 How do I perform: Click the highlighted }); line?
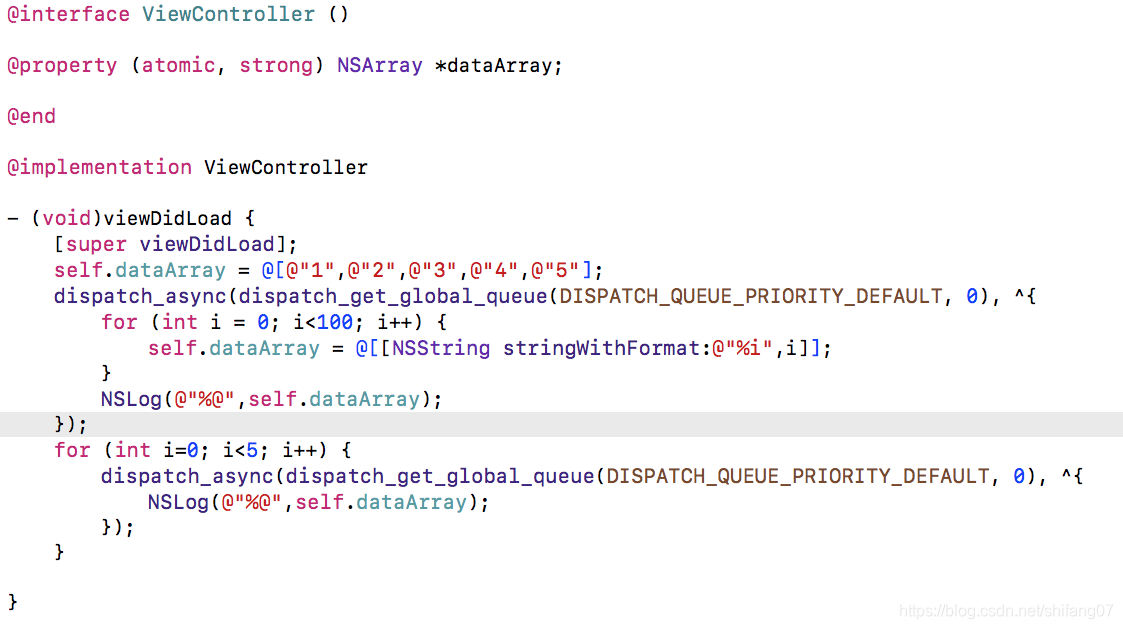click(x=562, y=425)
